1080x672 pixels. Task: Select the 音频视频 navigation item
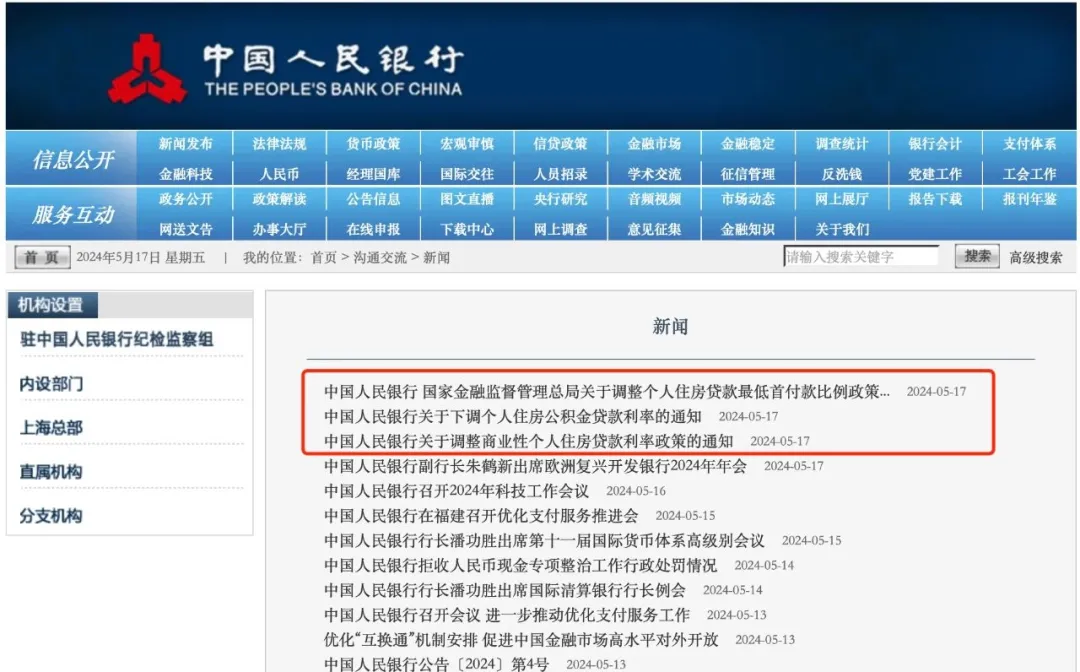(x=654, y=199)
